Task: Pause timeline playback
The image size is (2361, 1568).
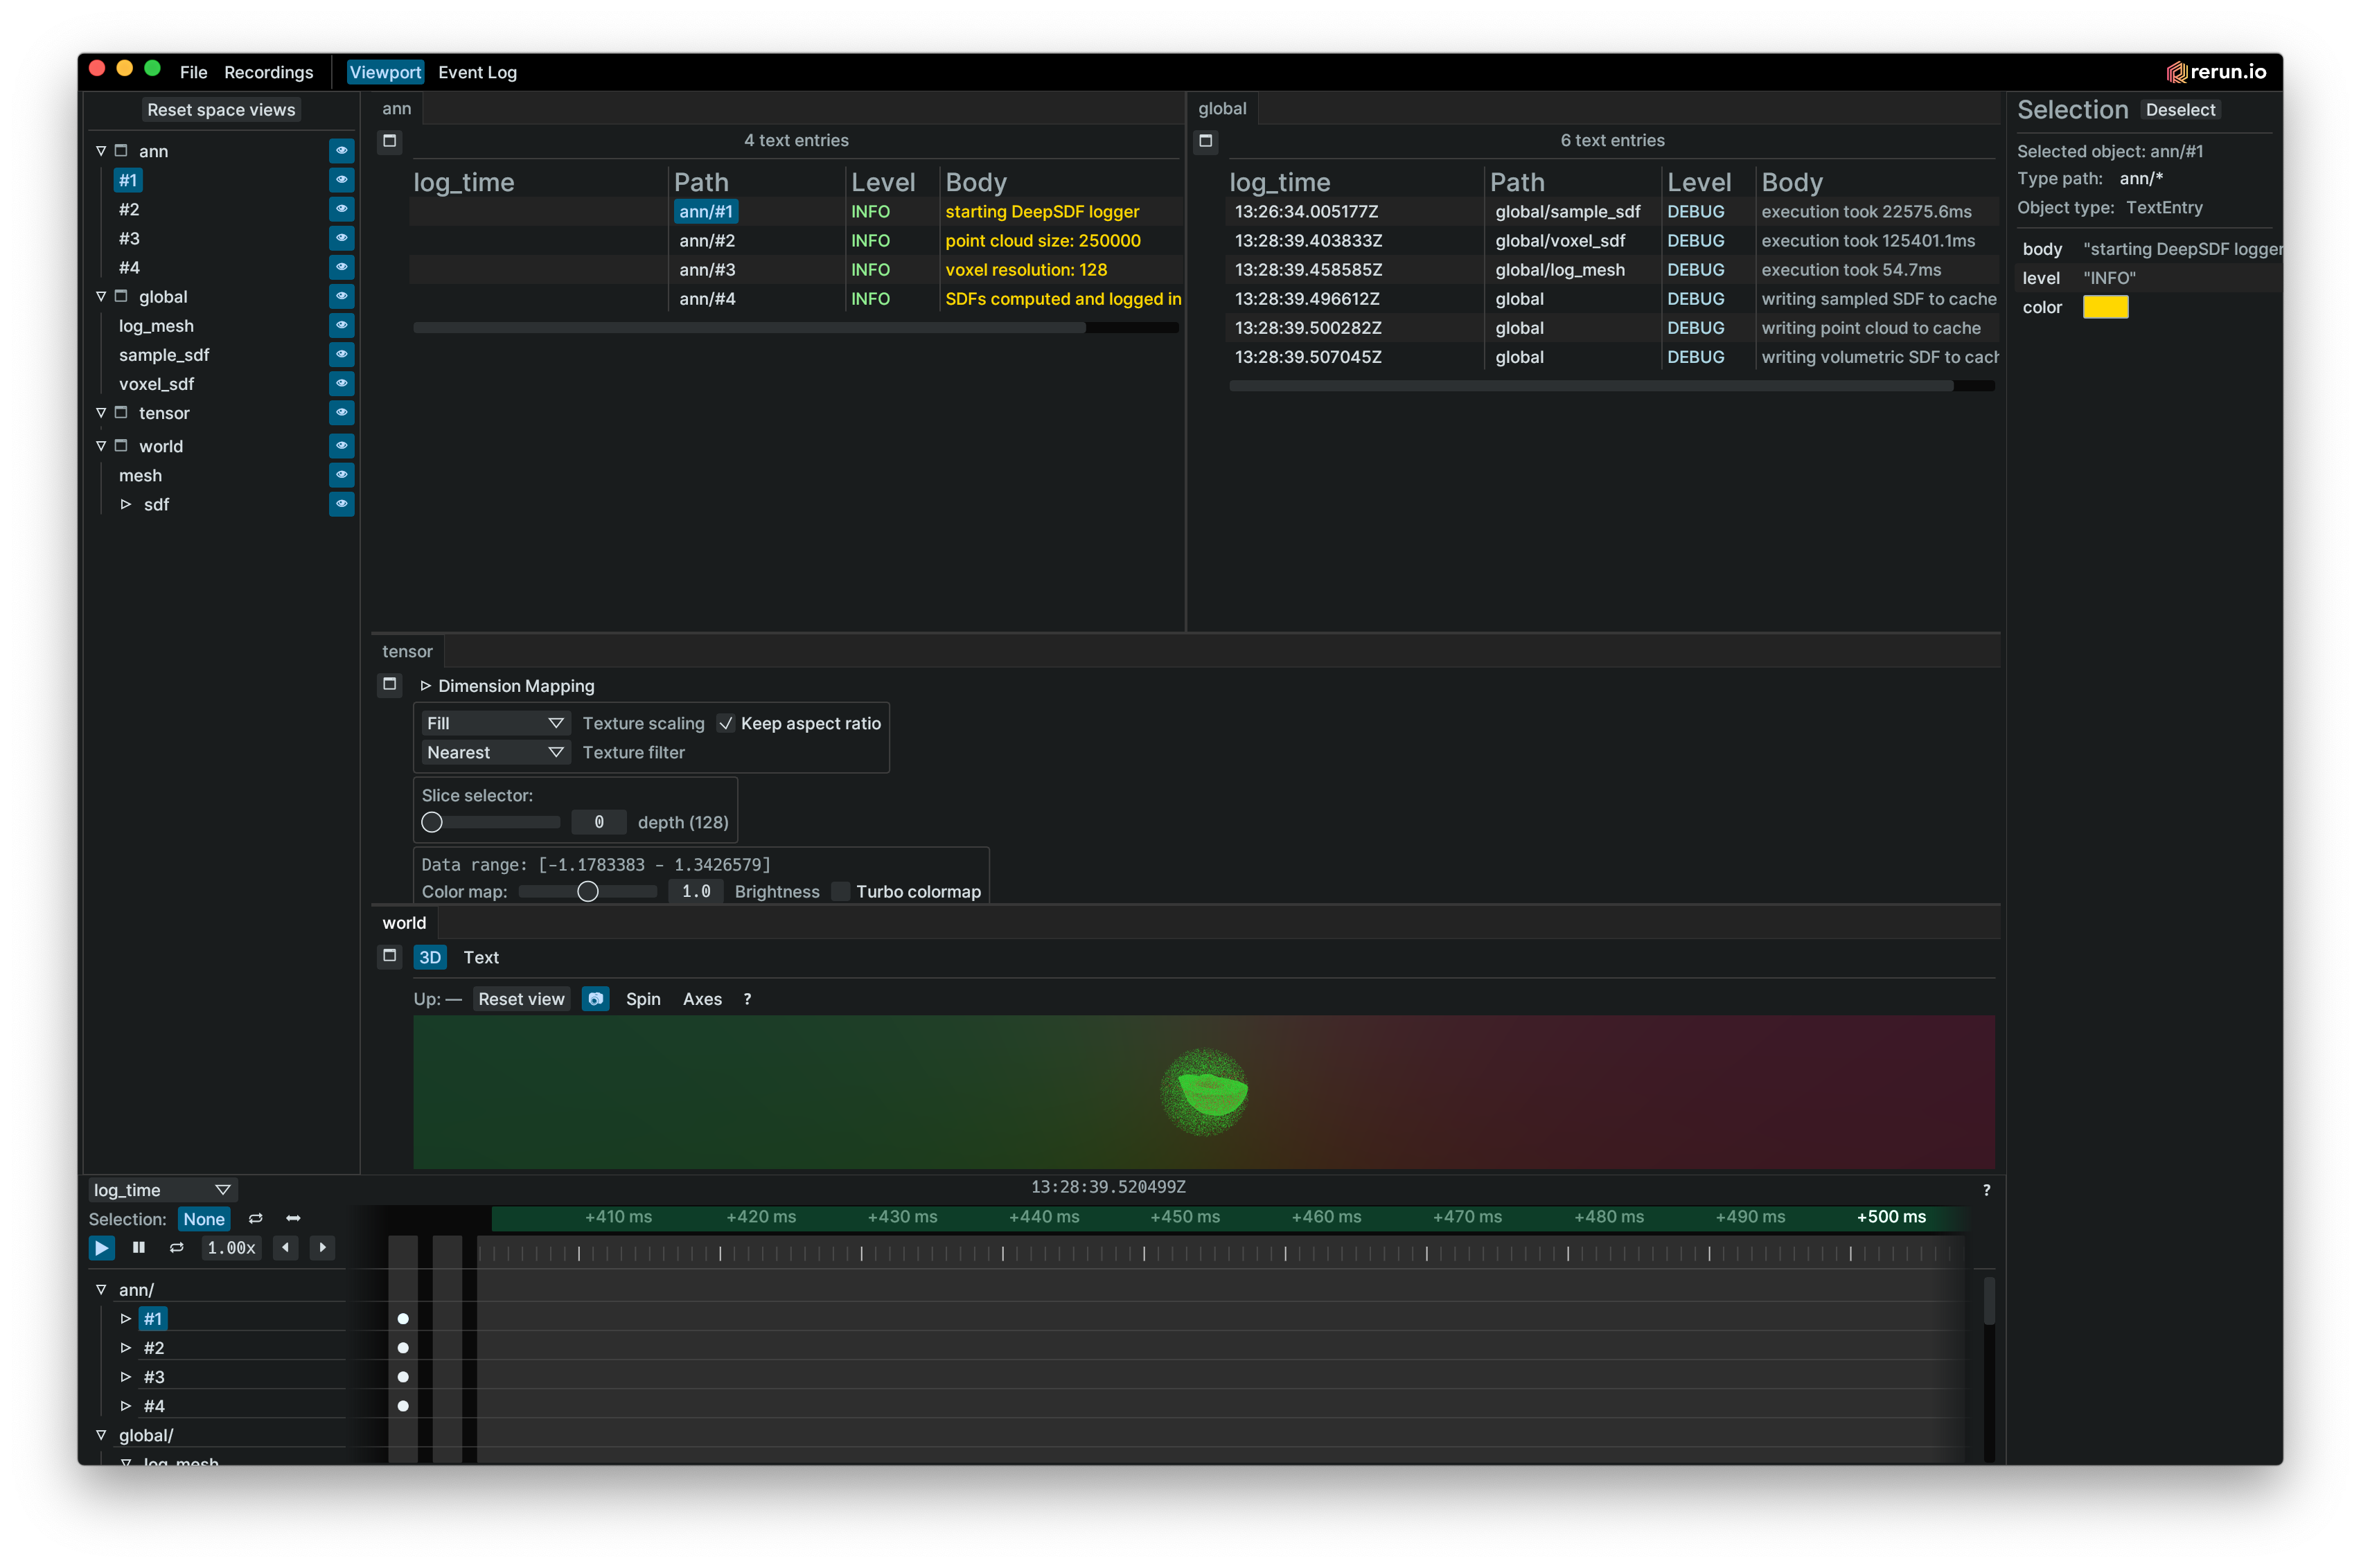Action: coord(139,1247)
